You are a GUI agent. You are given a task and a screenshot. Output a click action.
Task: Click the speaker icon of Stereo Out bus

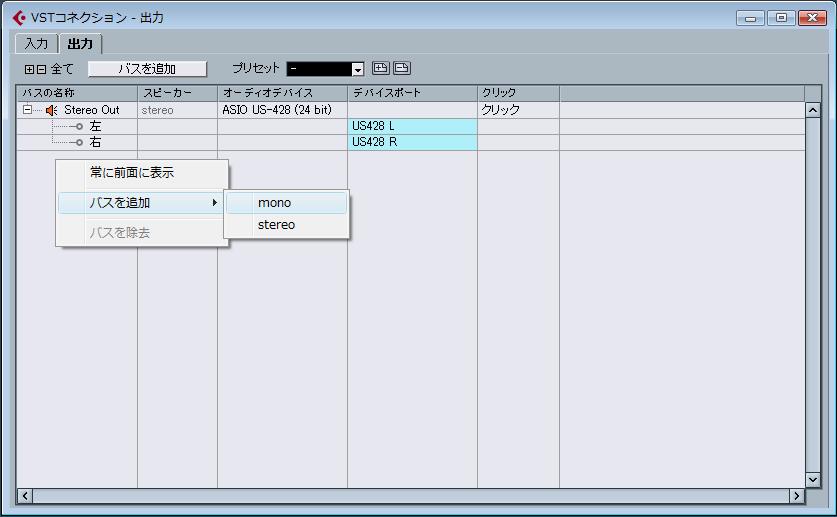[51, 110]
